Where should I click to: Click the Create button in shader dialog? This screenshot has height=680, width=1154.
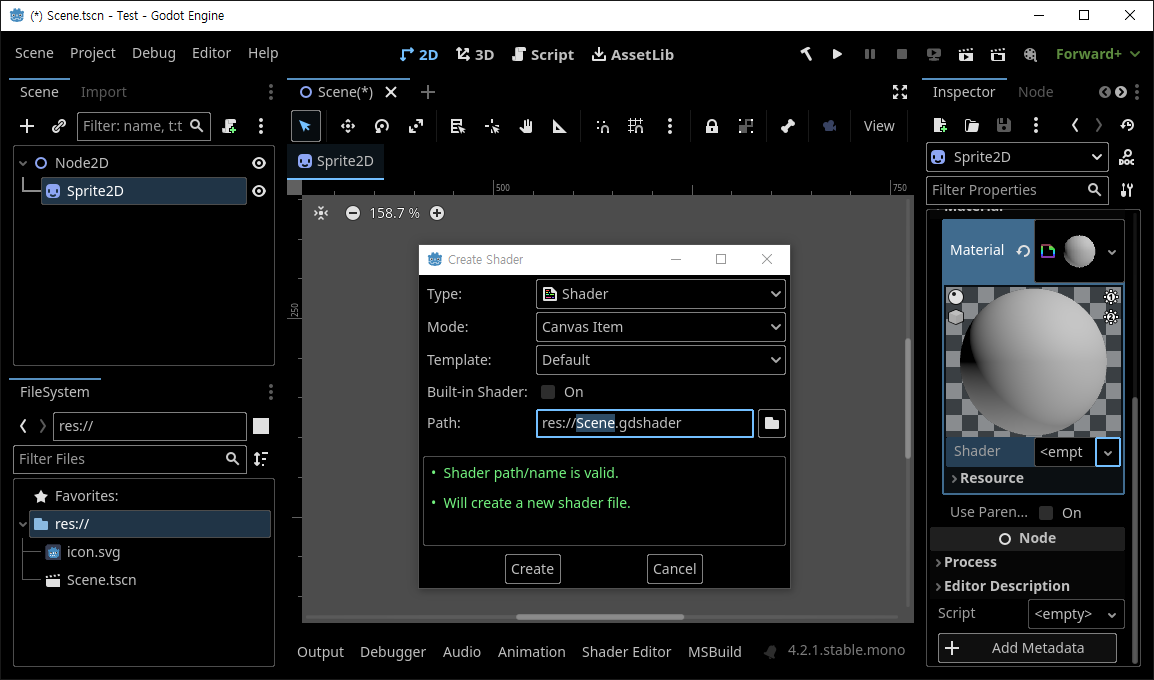tap(532, 569)
